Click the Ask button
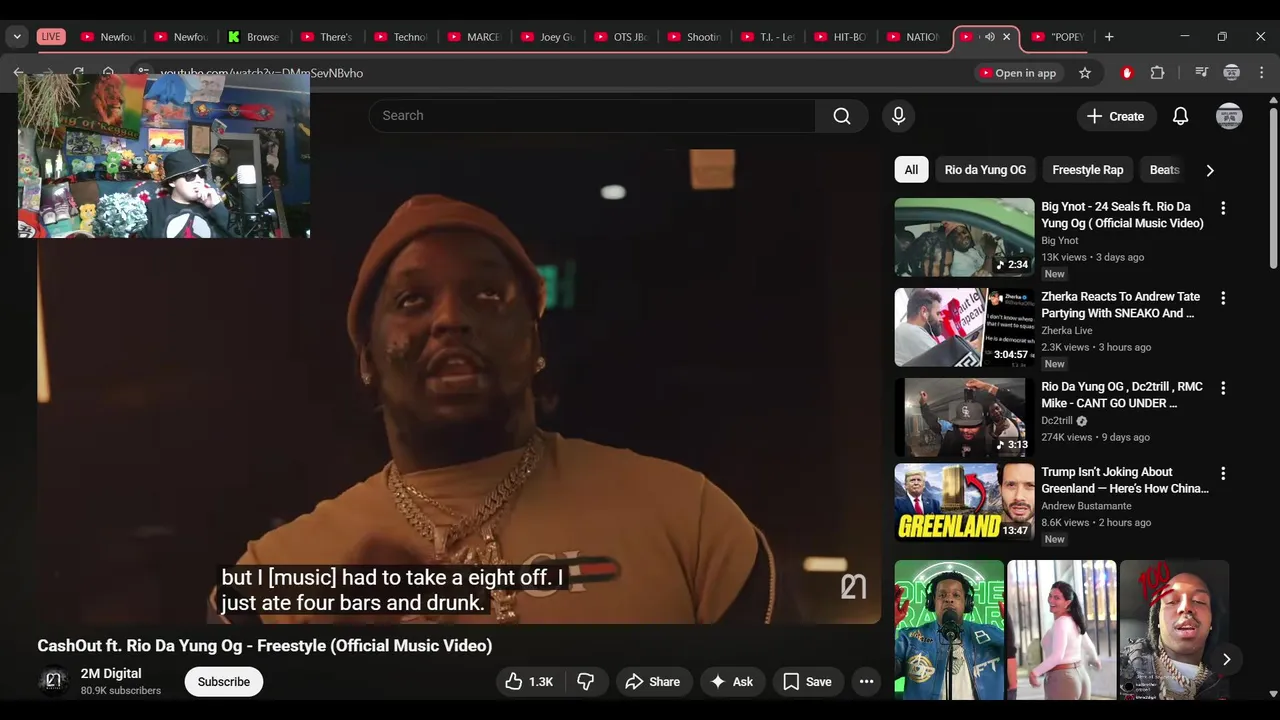This screenshot has height=720, width=1280. click(x=731, y=682)
